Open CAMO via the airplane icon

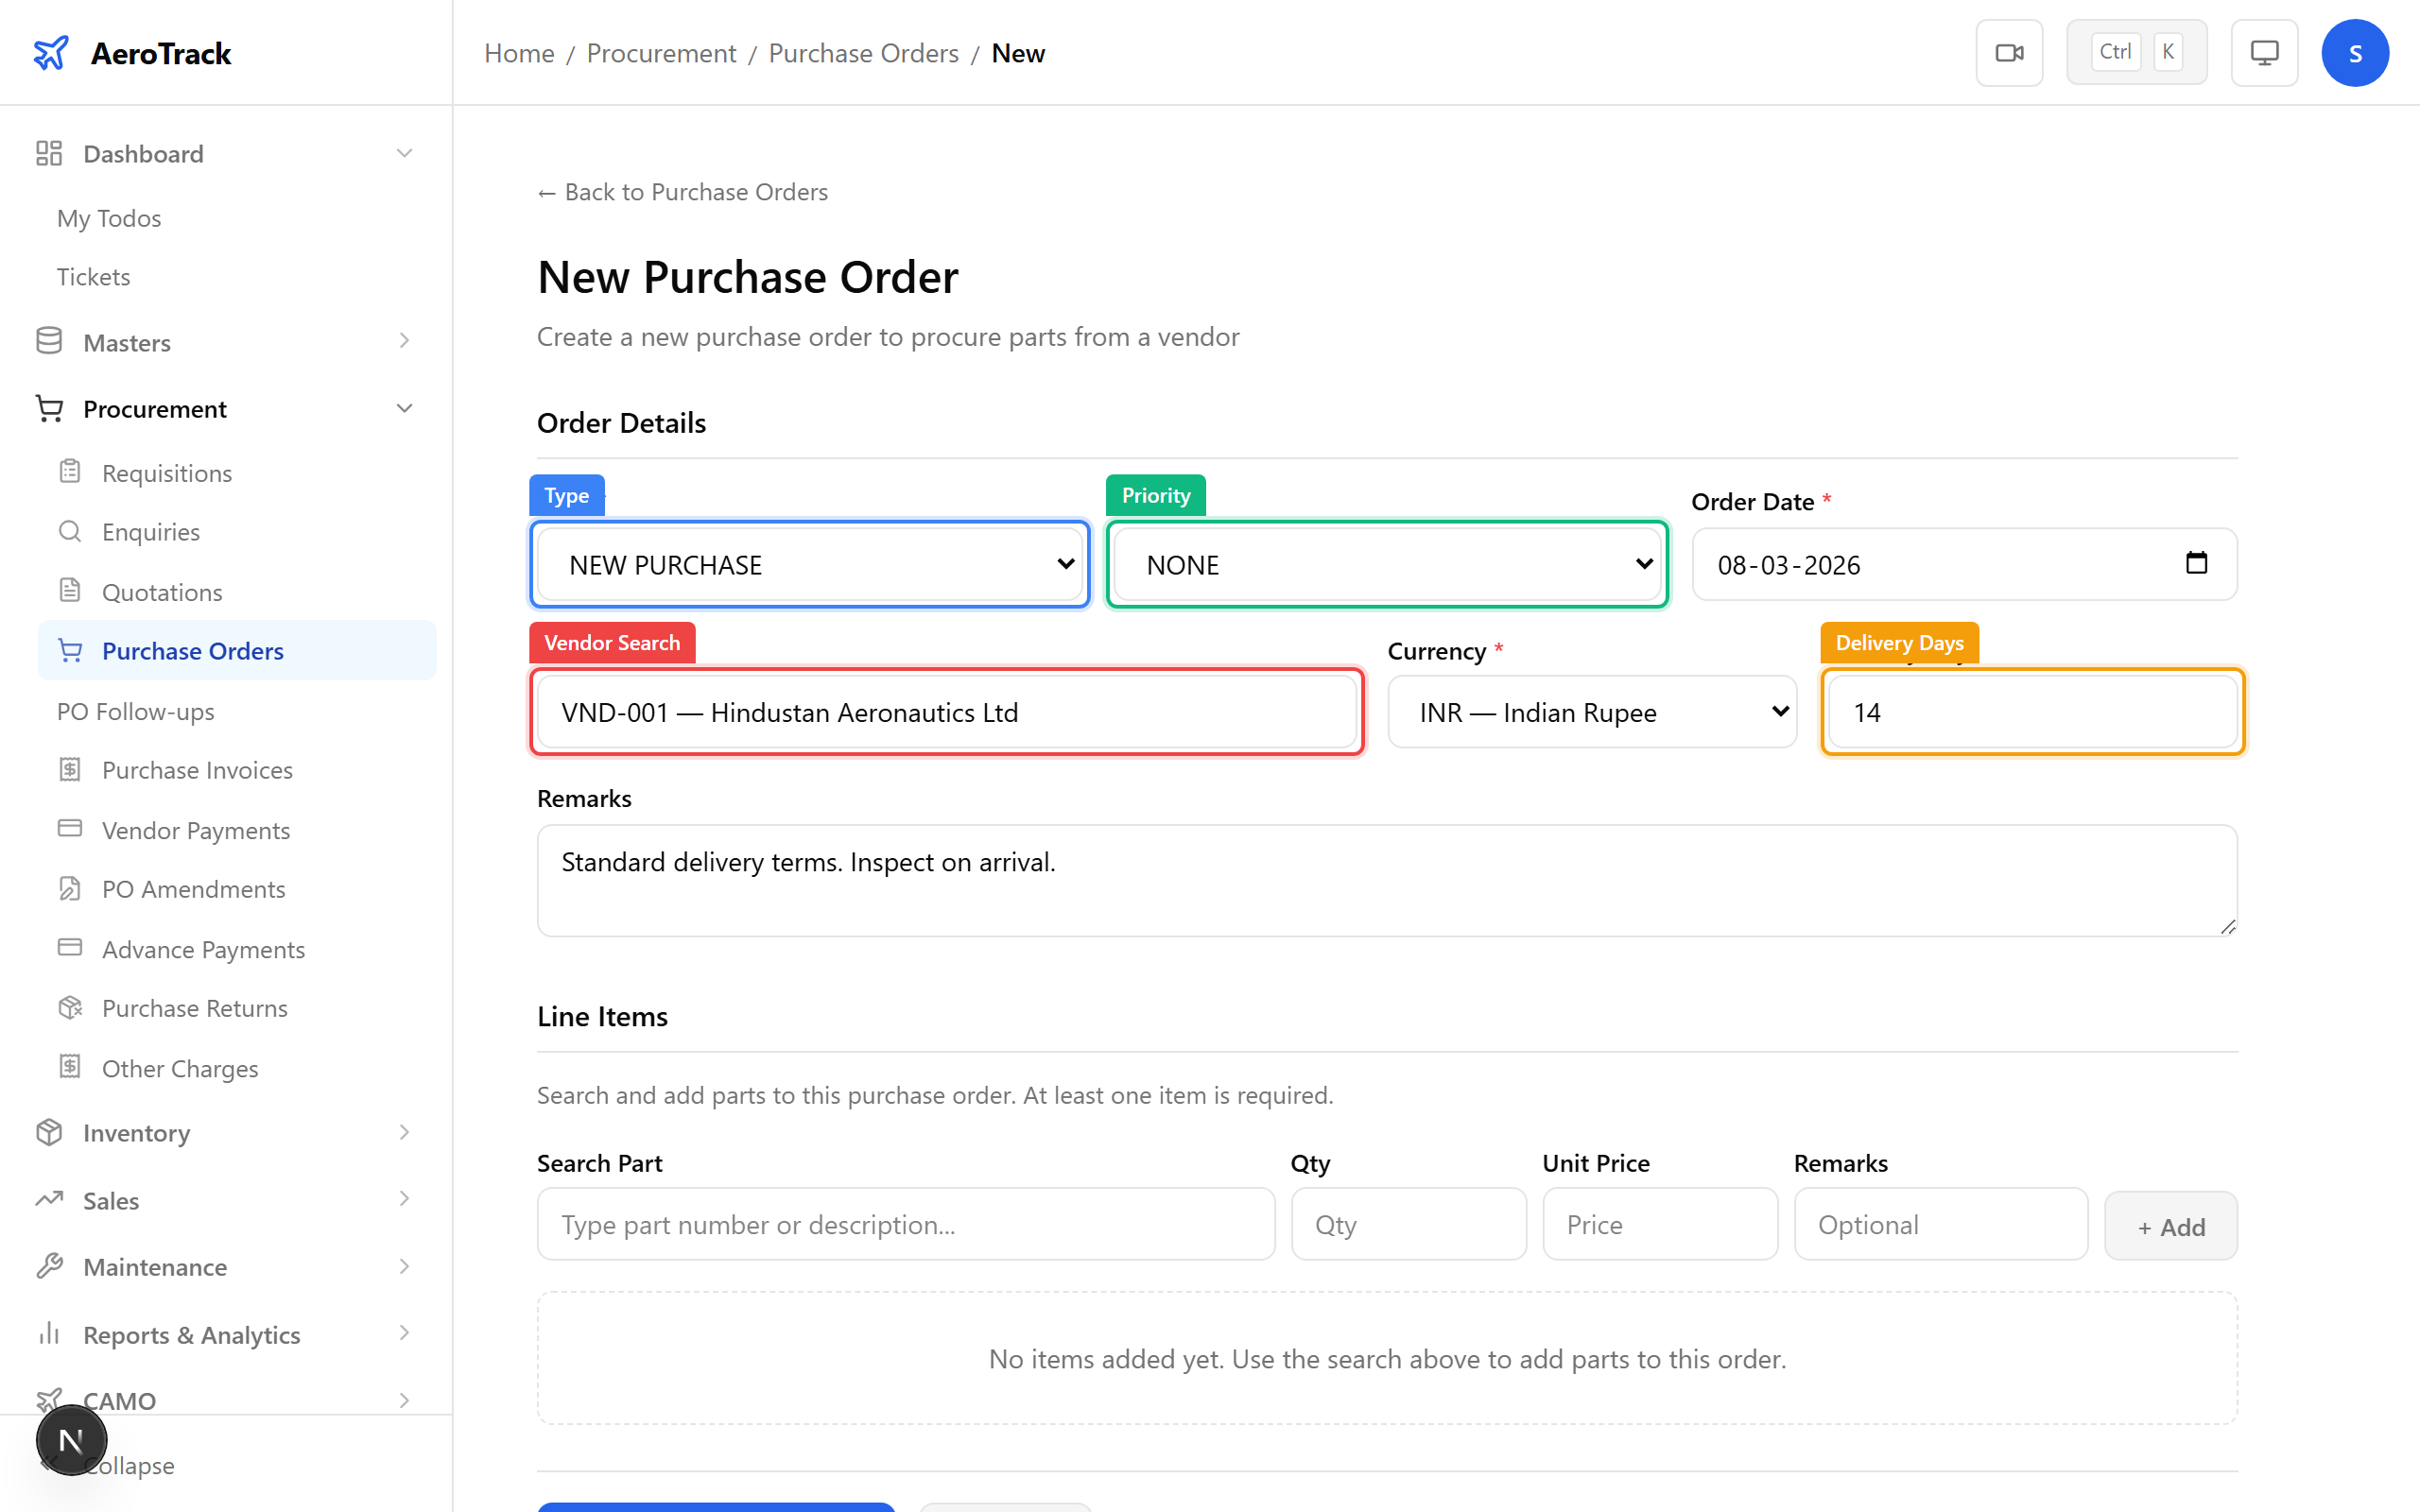pyautogui.click(x=50, y=1399)
